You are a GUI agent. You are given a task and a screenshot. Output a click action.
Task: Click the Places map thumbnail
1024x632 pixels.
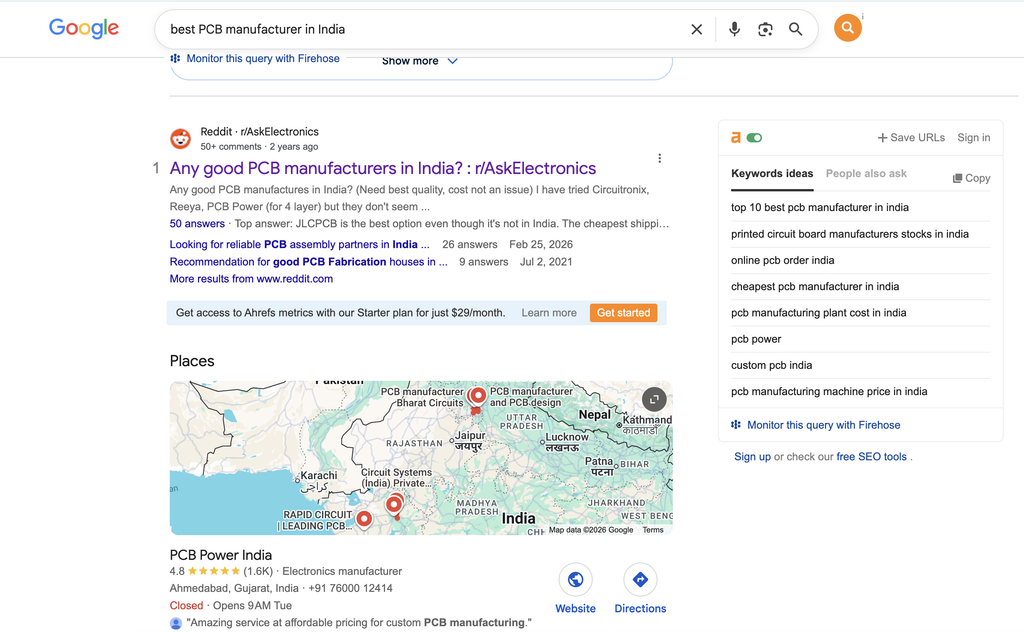[x=421, y=458]
